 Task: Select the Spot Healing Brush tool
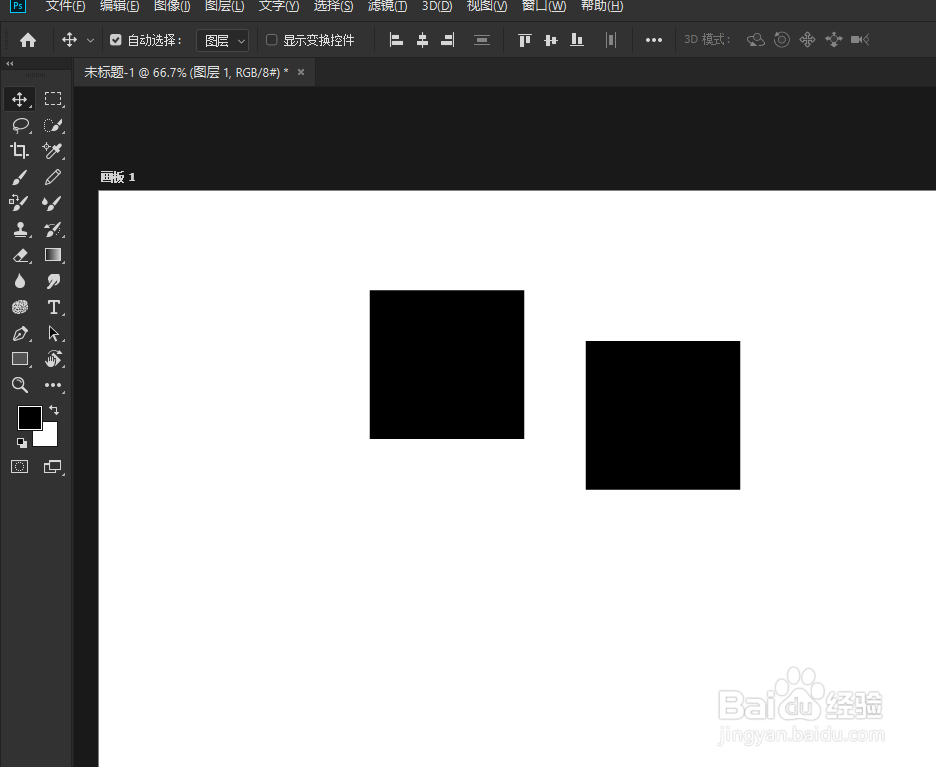(x=19, y=203)
